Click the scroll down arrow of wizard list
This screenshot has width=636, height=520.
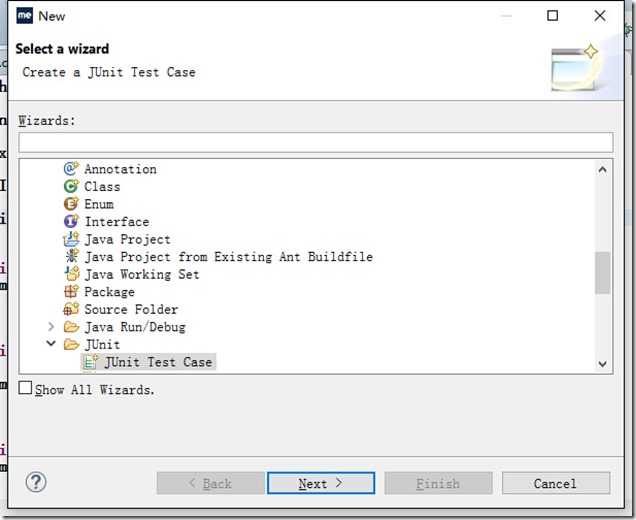(602, 364)
